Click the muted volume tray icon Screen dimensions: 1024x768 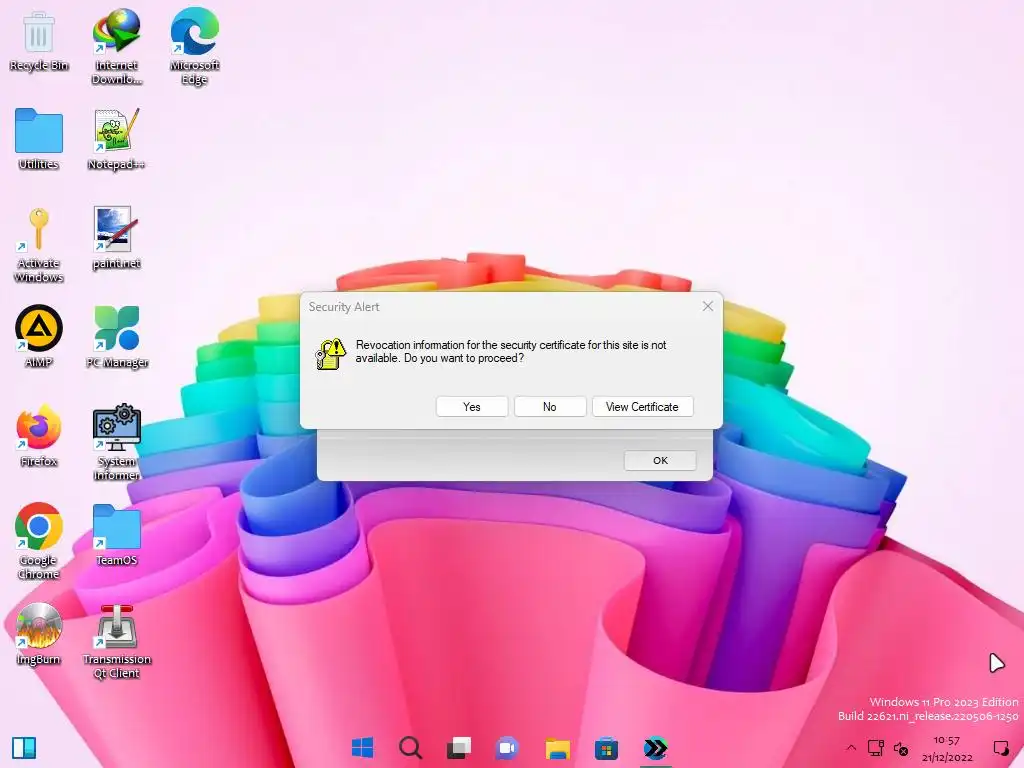[x=901, y=748]
